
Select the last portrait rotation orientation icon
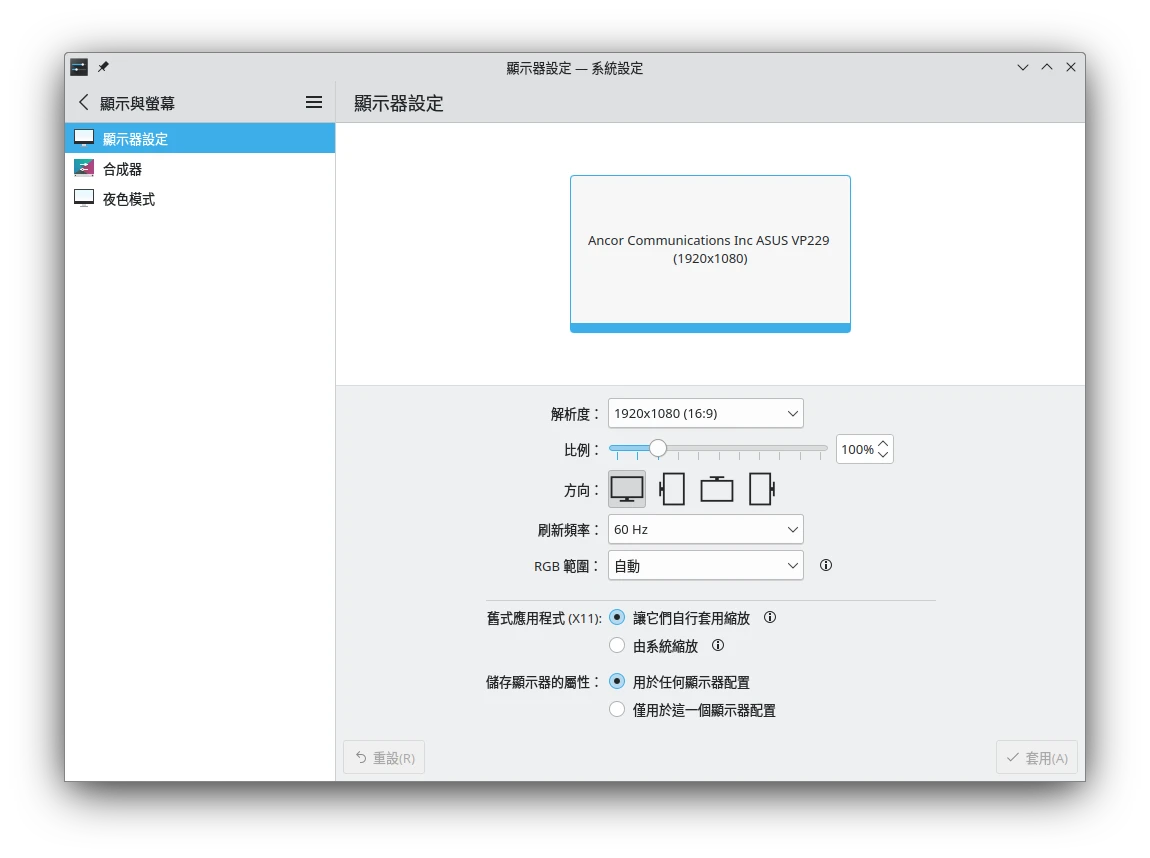click(x=762, y=489)
